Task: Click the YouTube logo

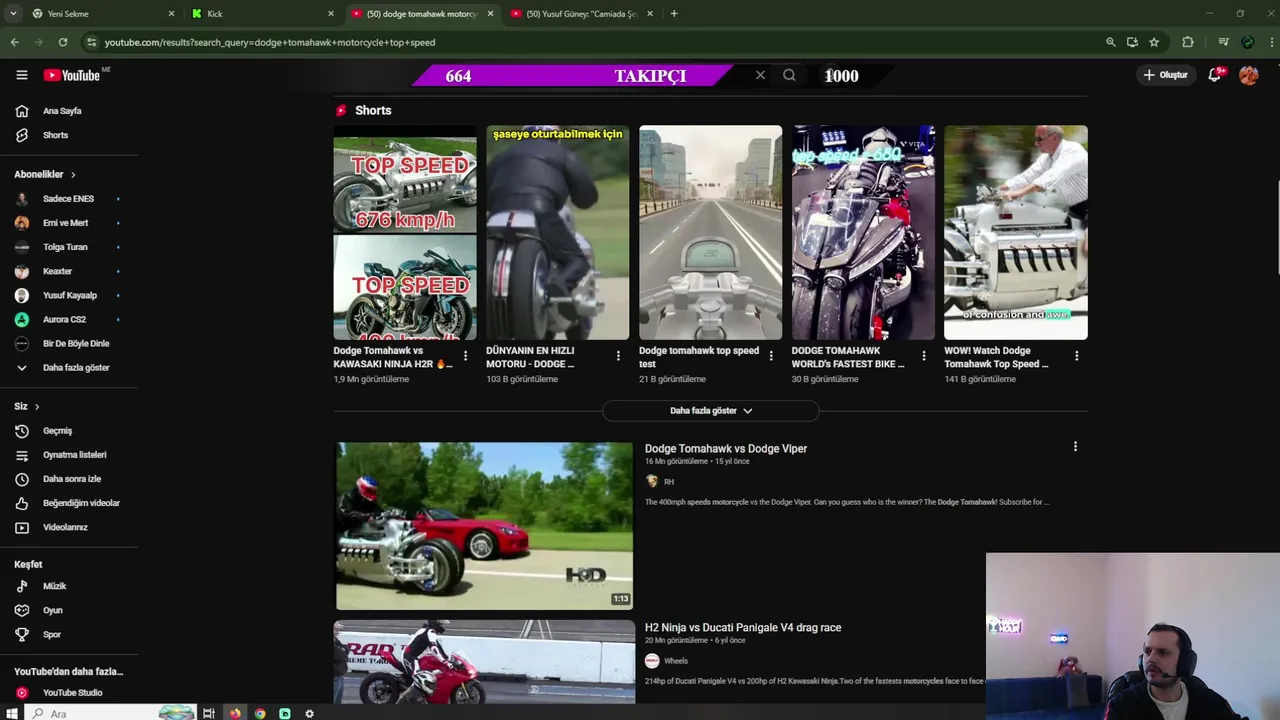Action: (71, 75)
